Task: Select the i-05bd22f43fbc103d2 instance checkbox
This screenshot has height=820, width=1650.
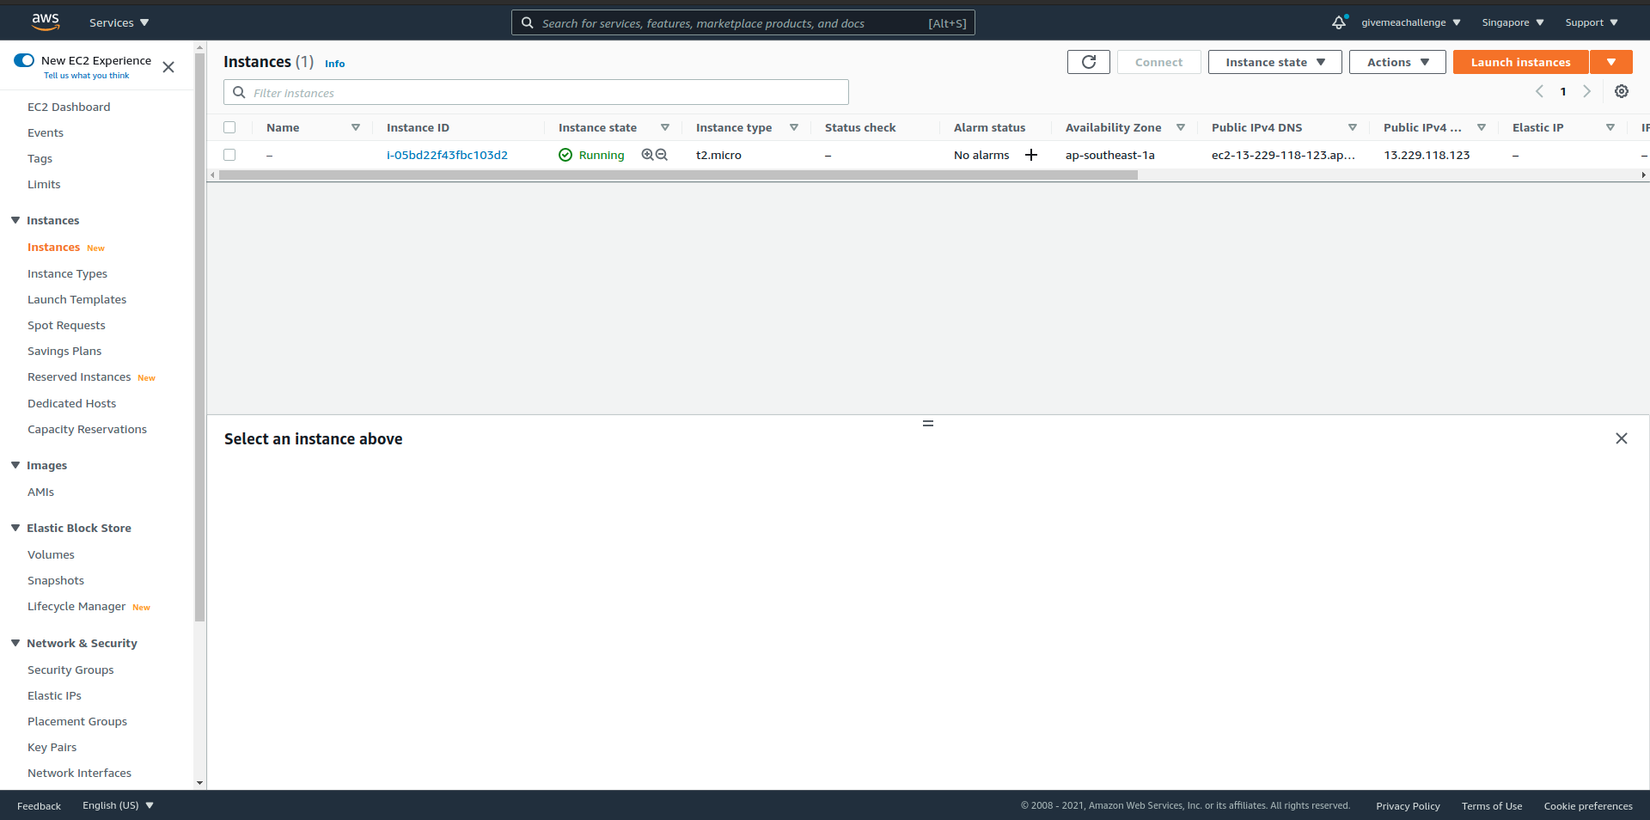Action: click(x=230, y=155)
